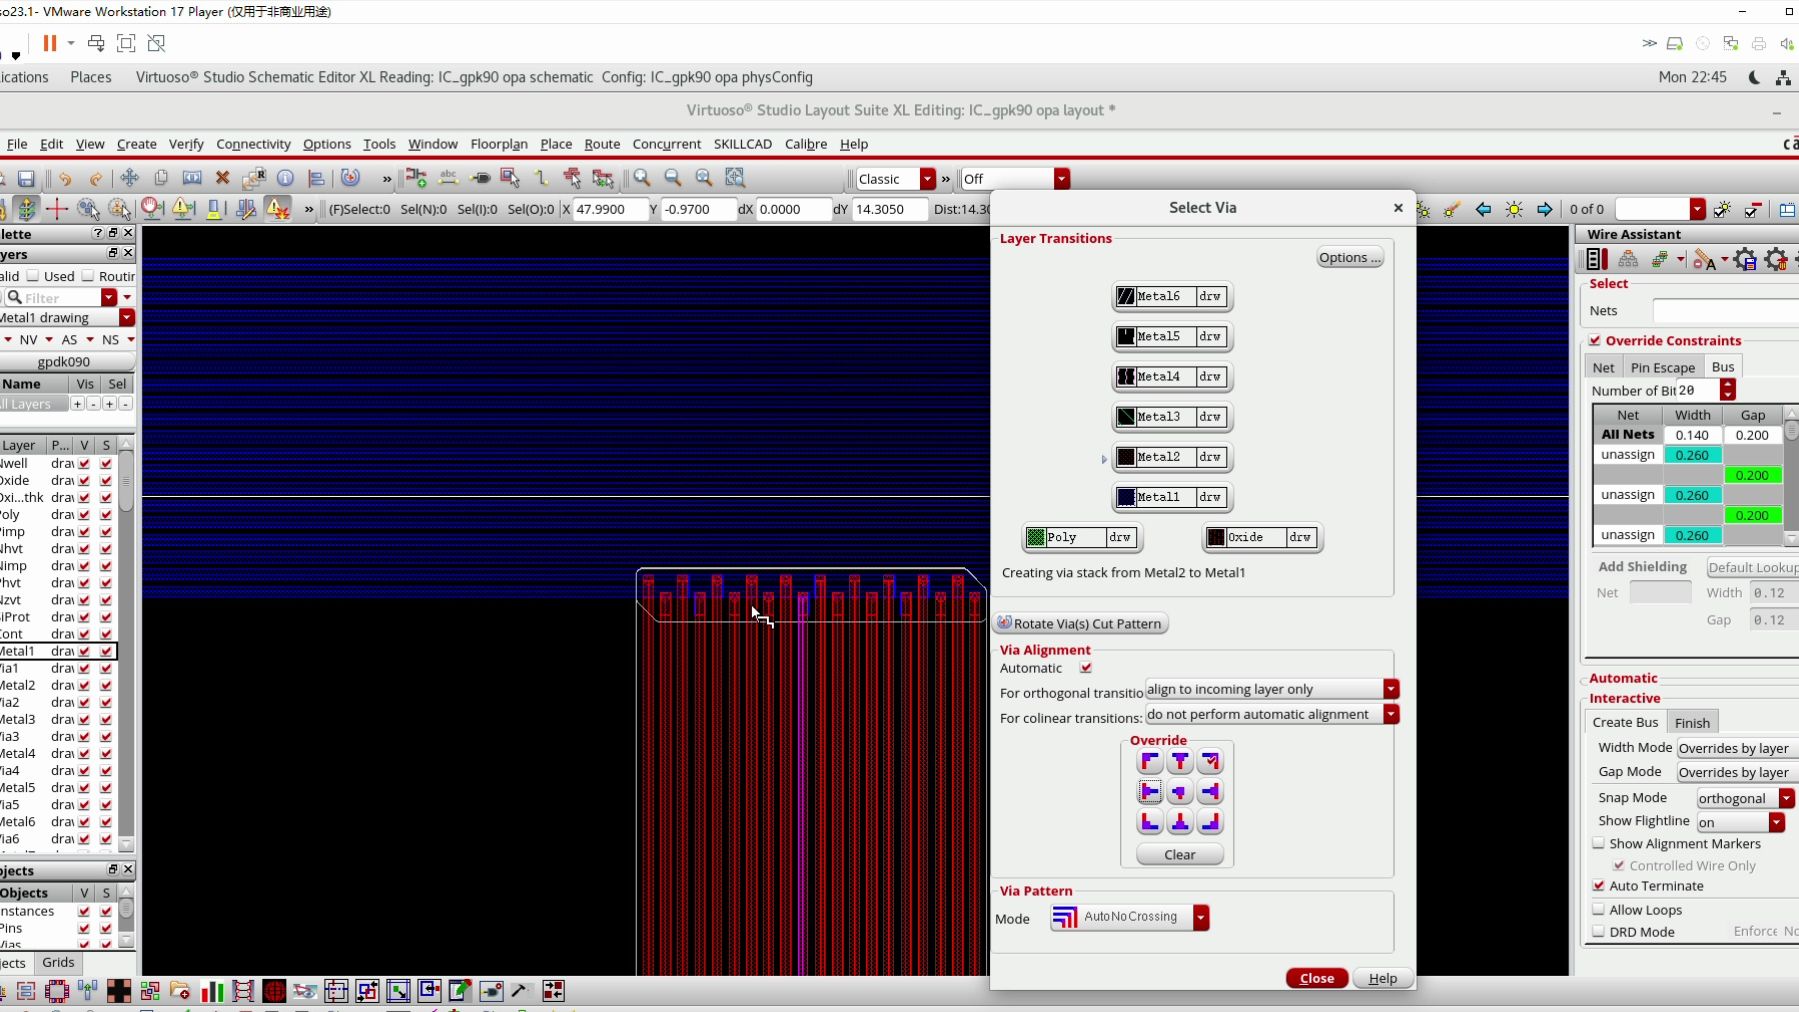1799x1012 pixels.
Task: Click the All Nets Width value field
Action: 1692,435
